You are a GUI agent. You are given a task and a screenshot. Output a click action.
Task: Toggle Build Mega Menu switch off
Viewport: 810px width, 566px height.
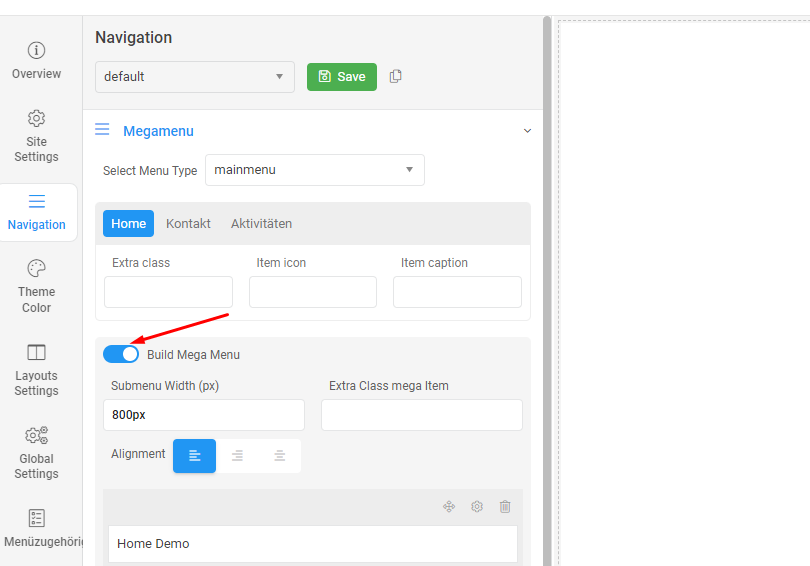point(121,354)
